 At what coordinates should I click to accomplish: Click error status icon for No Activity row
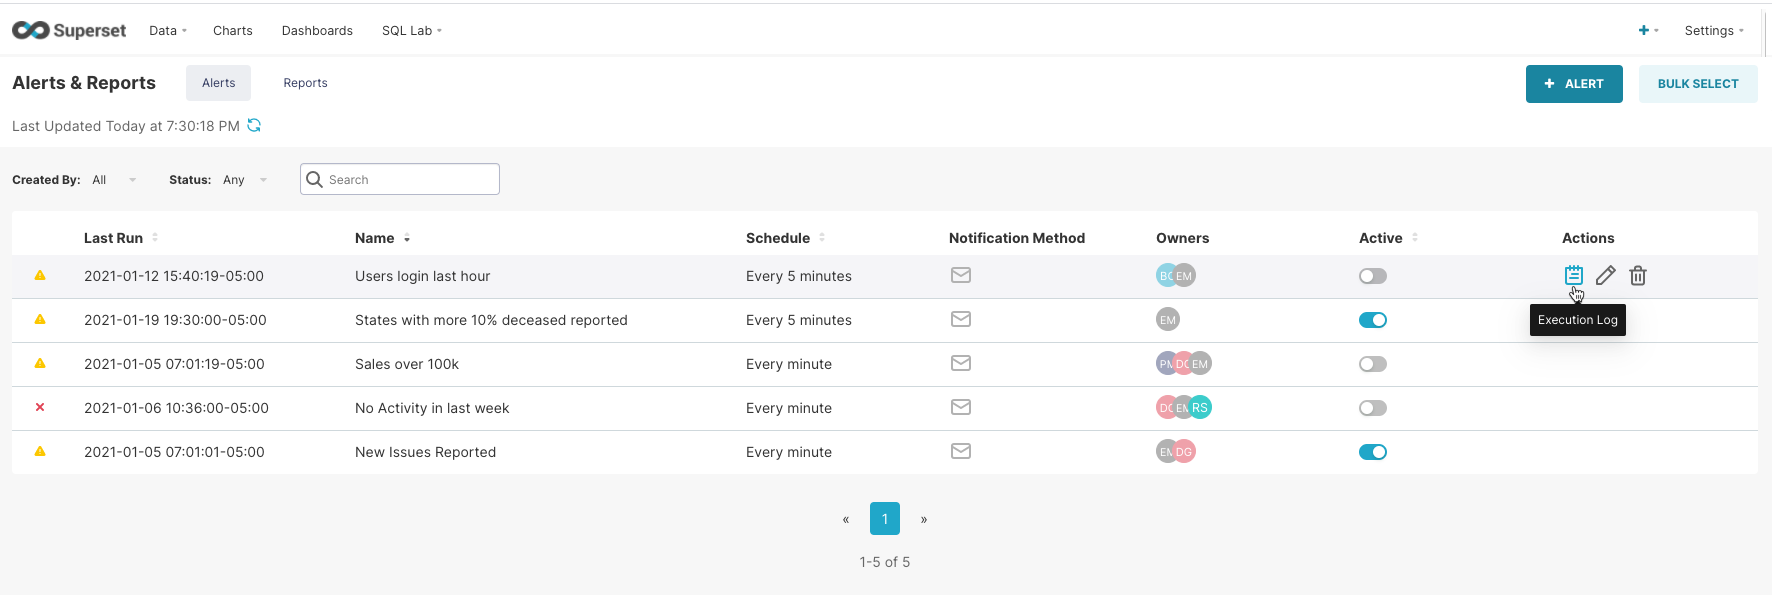40,407
